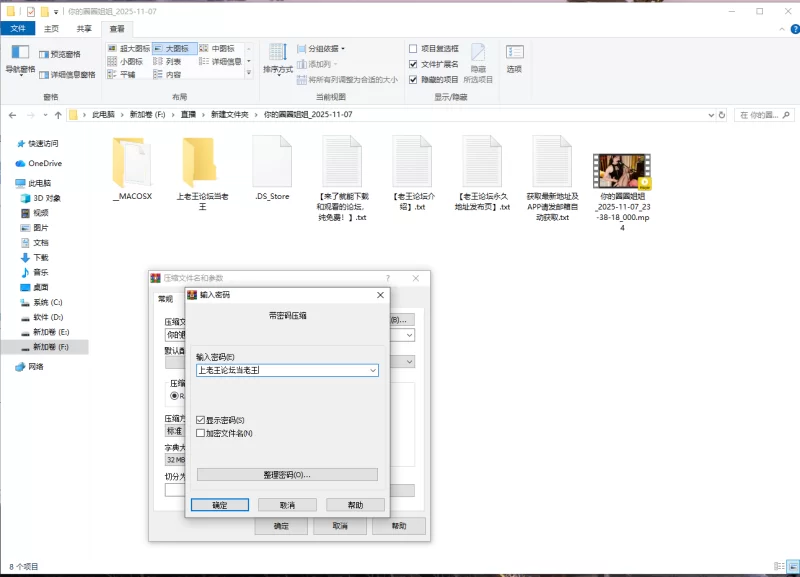Image resolution: width=800 pixels, height=577 pixels.
Task: Size all columns to fit
Action: click(347, 79)
